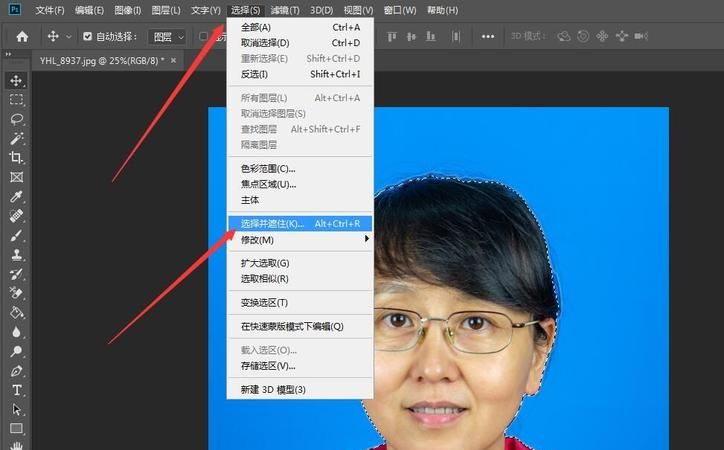Select the Brush tool
This screenshot has width=724, height=450.
(16, 235)
